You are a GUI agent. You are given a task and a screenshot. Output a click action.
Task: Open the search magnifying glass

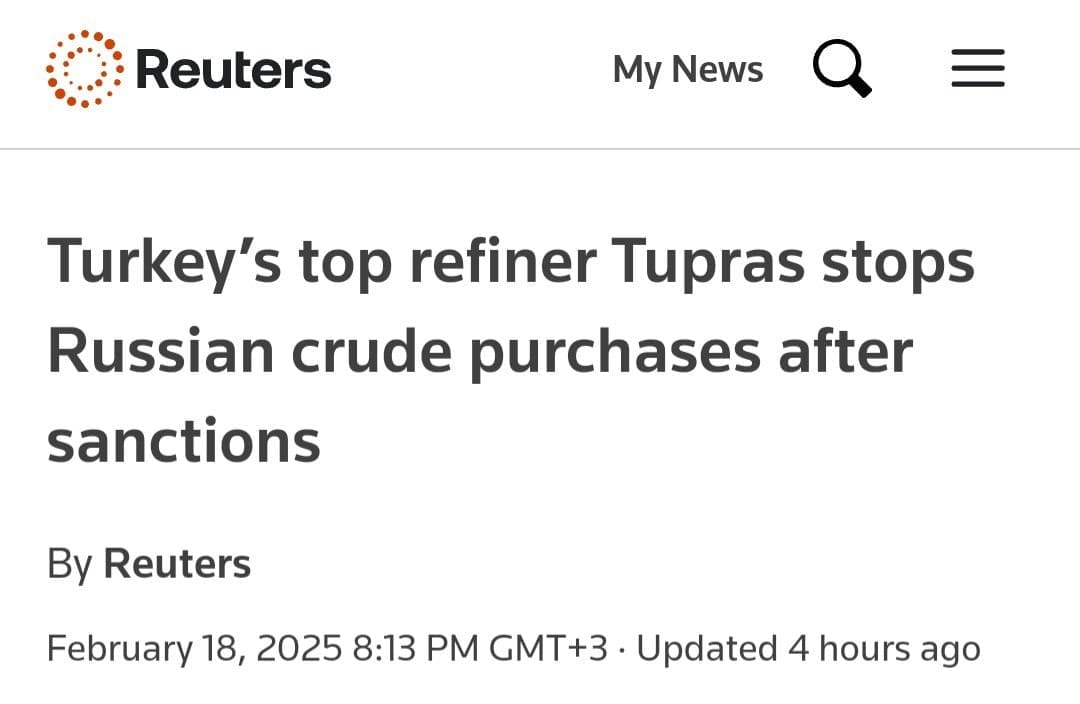(x=842, y=69)
